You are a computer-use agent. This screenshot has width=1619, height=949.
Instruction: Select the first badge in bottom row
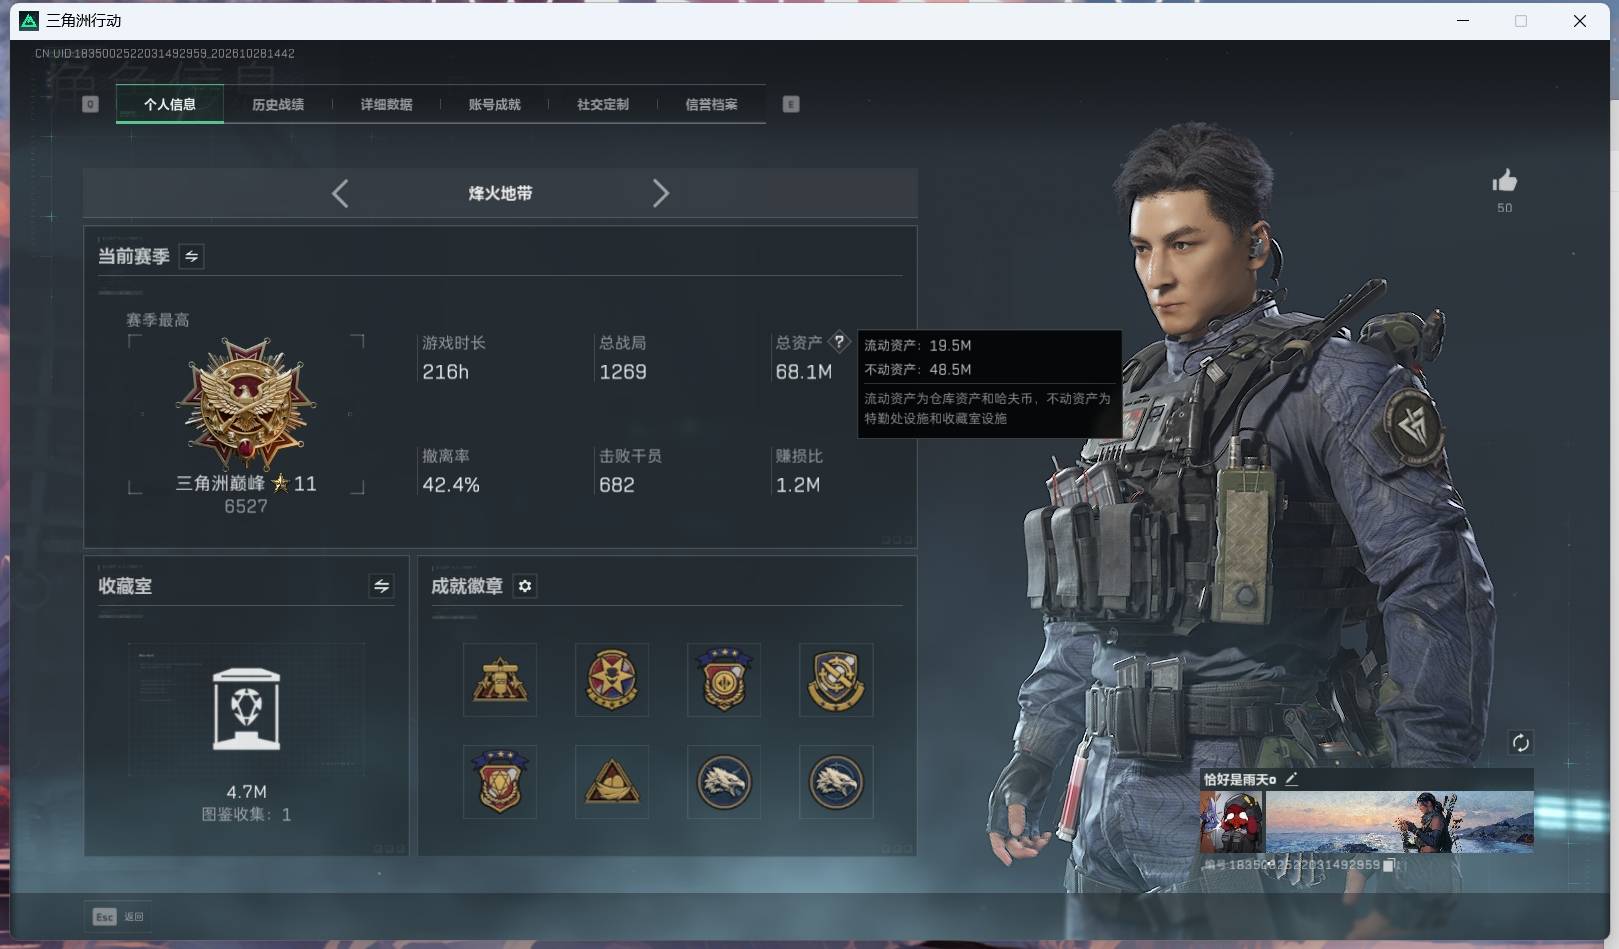500,782
